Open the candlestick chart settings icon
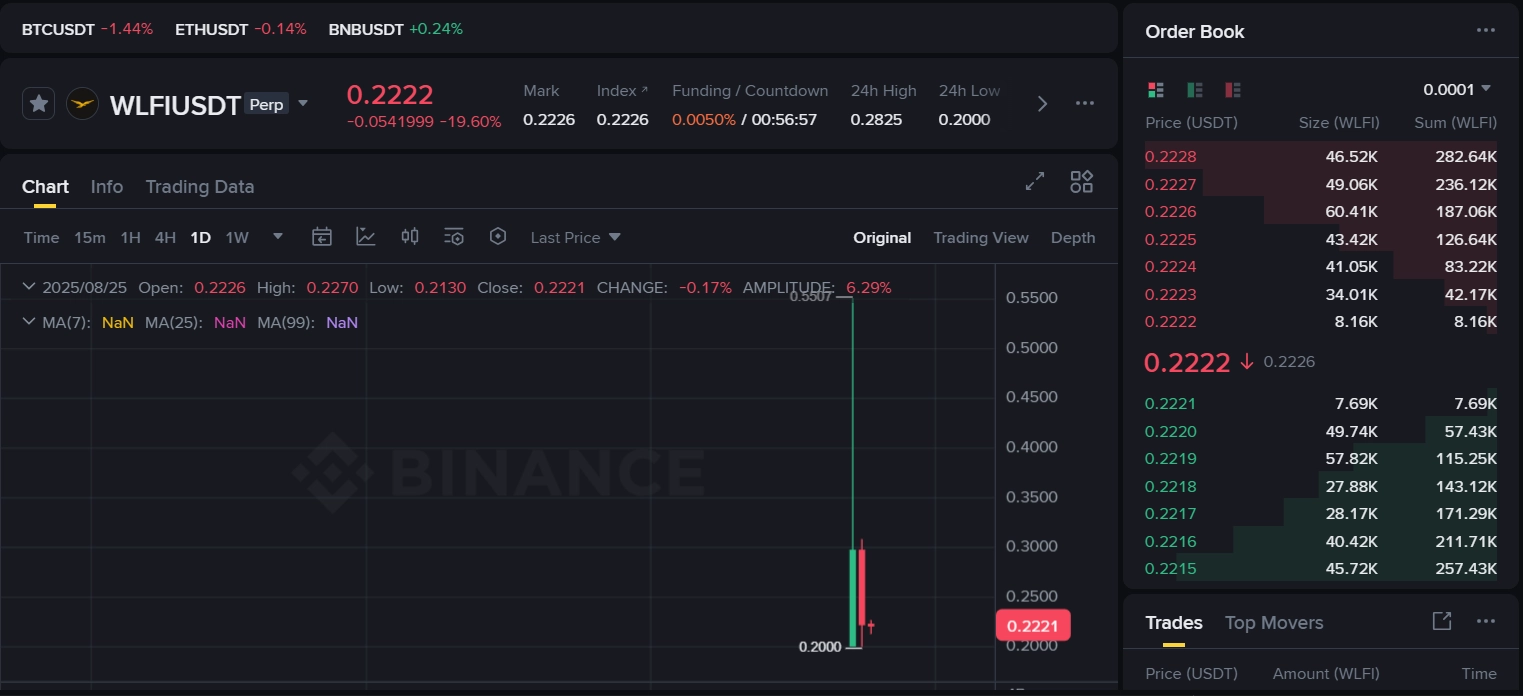 [409, 236]
